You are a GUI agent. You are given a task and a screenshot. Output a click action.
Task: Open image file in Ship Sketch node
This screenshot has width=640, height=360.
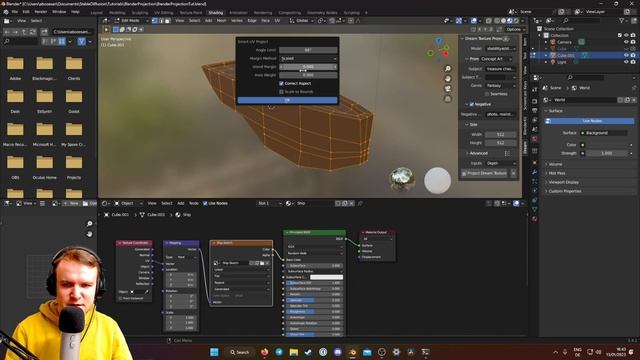pos(262,263)
